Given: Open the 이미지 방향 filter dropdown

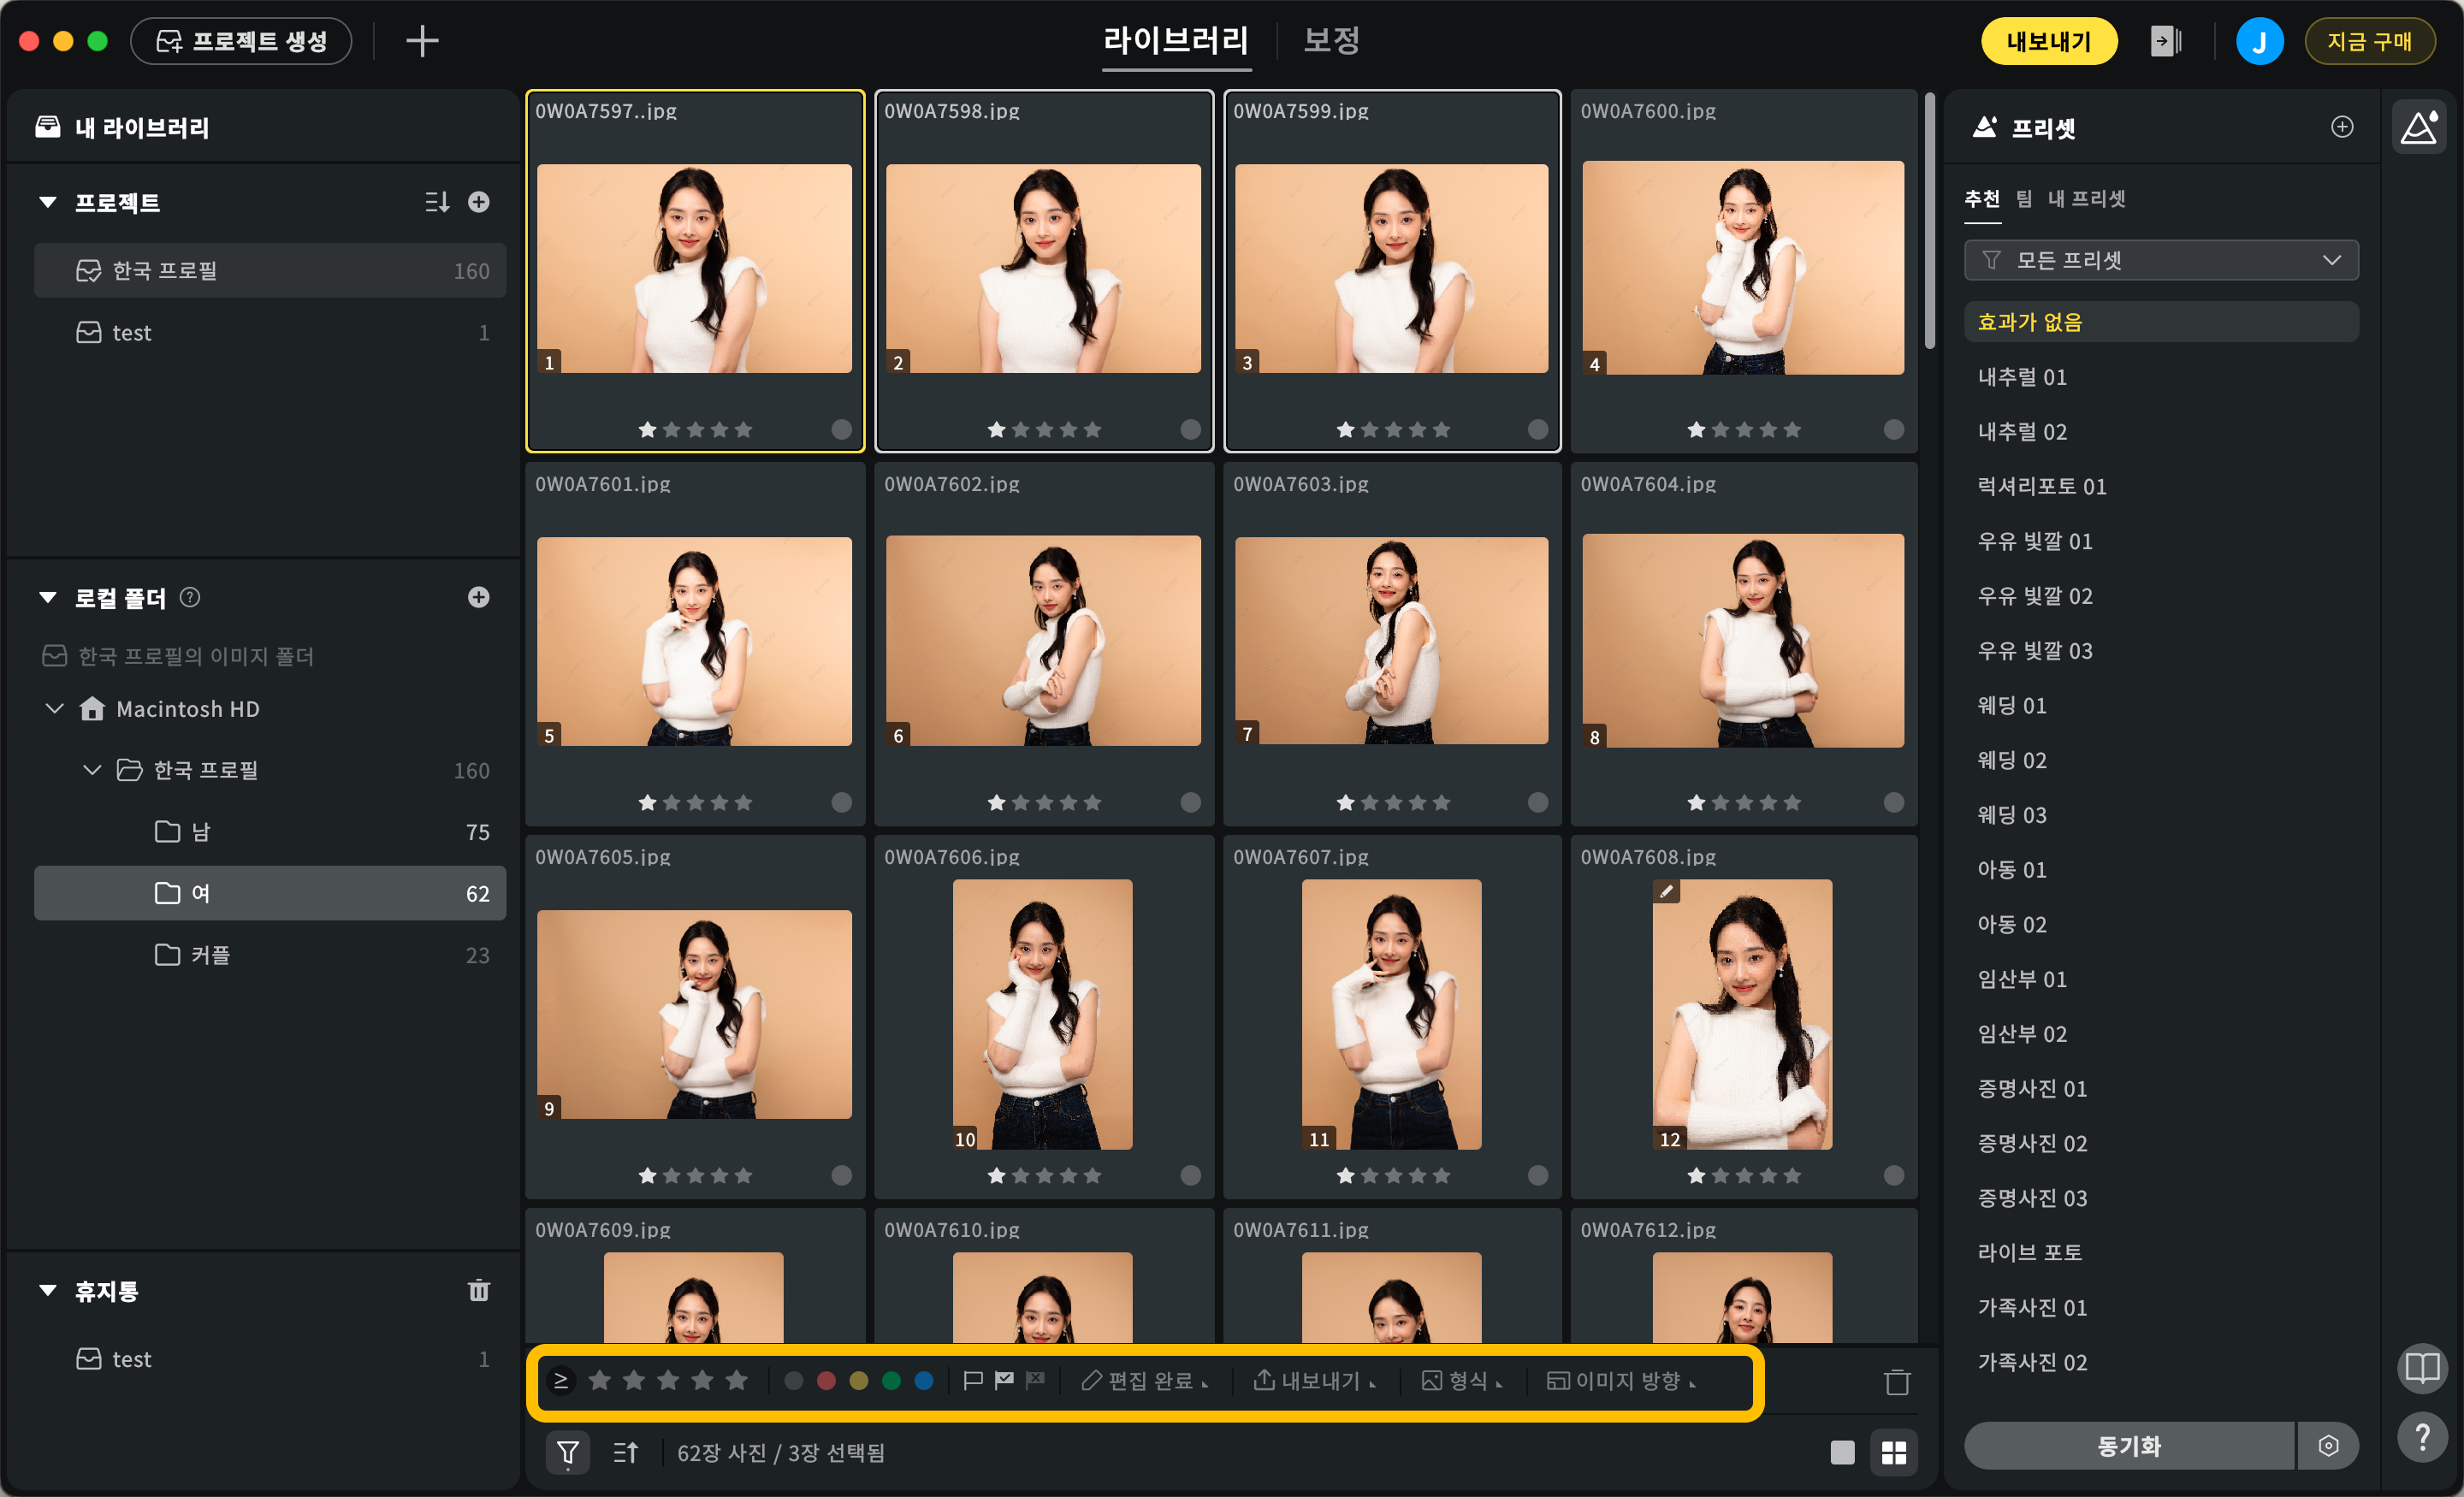Looking at the screenshot, I should pos(1621,1380).
